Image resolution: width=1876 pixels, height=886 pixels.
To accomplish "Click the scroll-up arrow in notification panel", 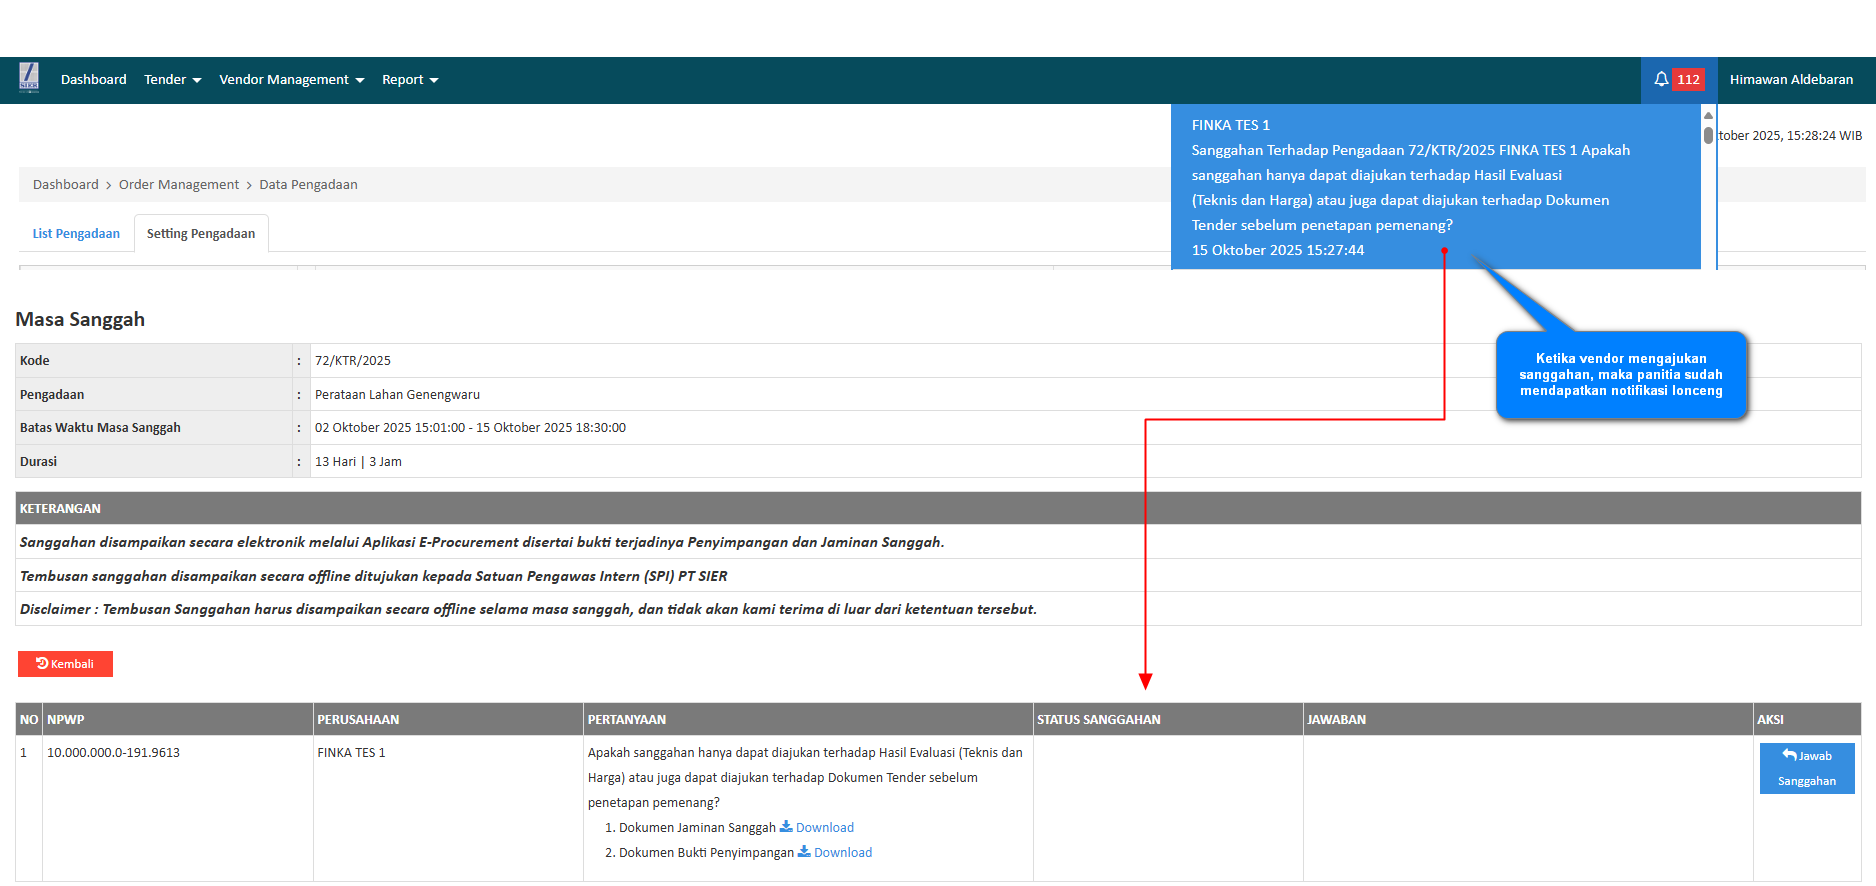I will pyautogui.click(x=1708, y=115).
